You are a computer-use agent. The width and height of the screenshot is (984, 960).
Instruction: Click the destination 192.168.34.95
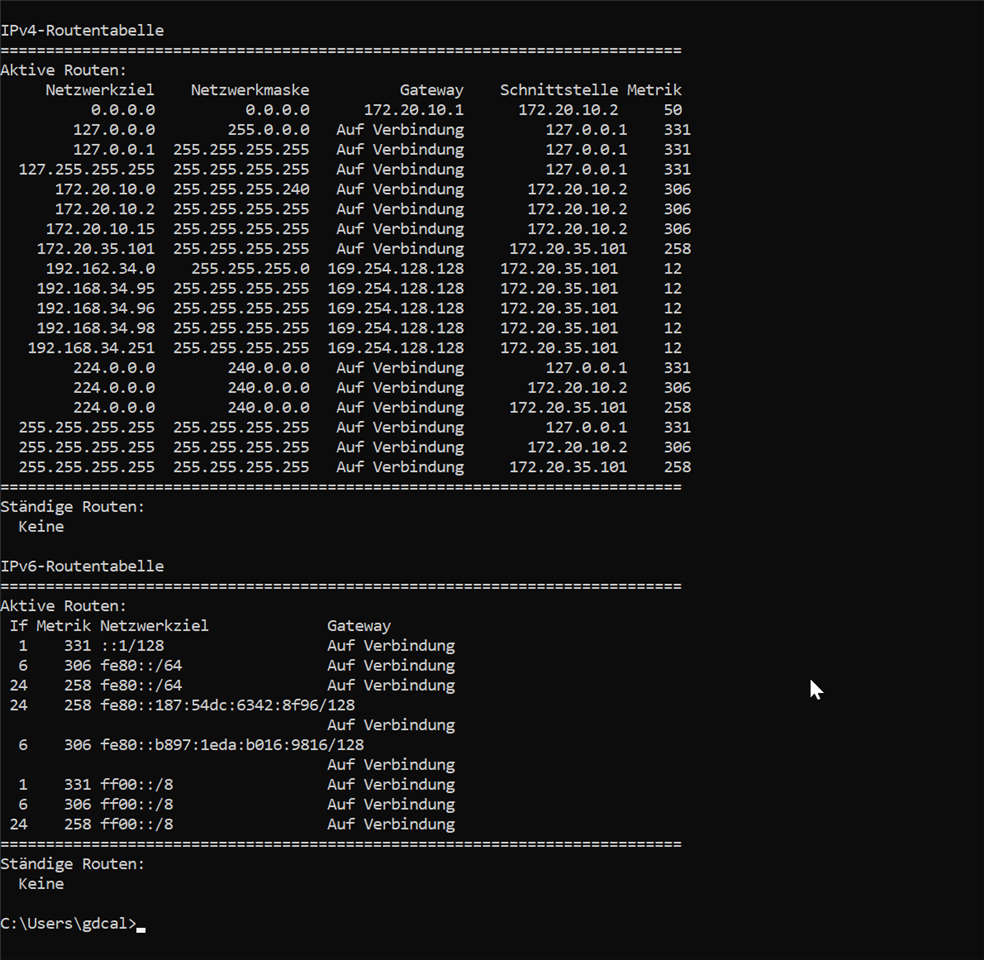(x=96, y=289)
